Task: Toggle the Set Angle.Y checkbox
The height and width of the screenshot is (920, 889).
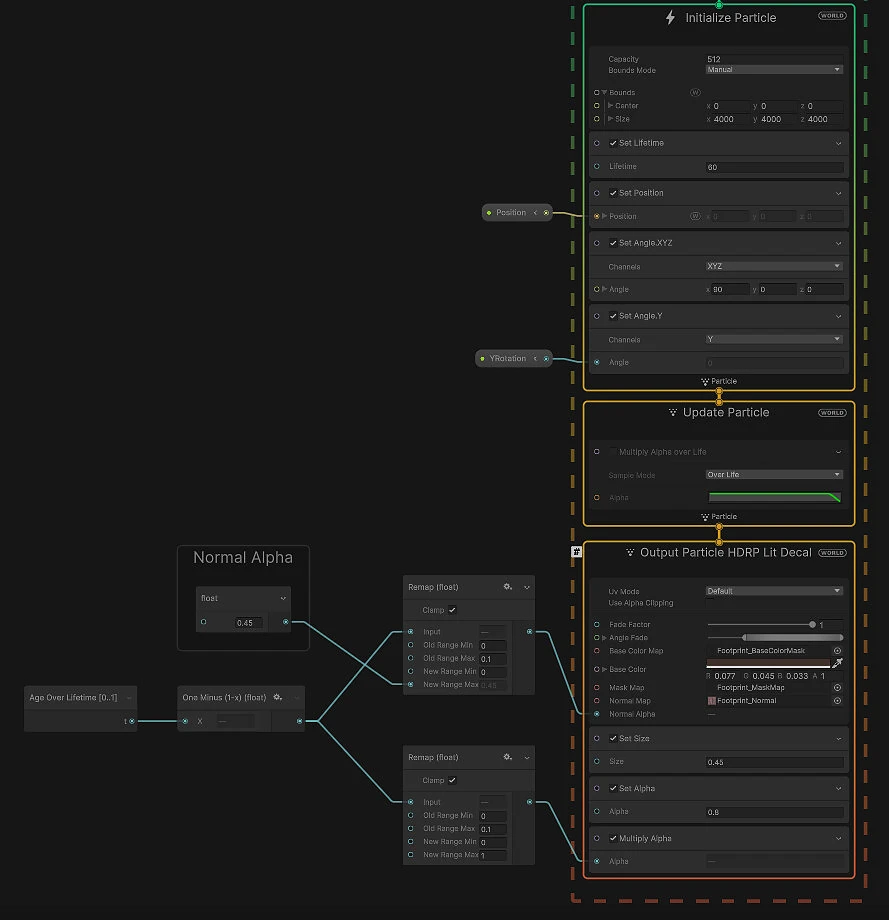Action: coord(613,316)
